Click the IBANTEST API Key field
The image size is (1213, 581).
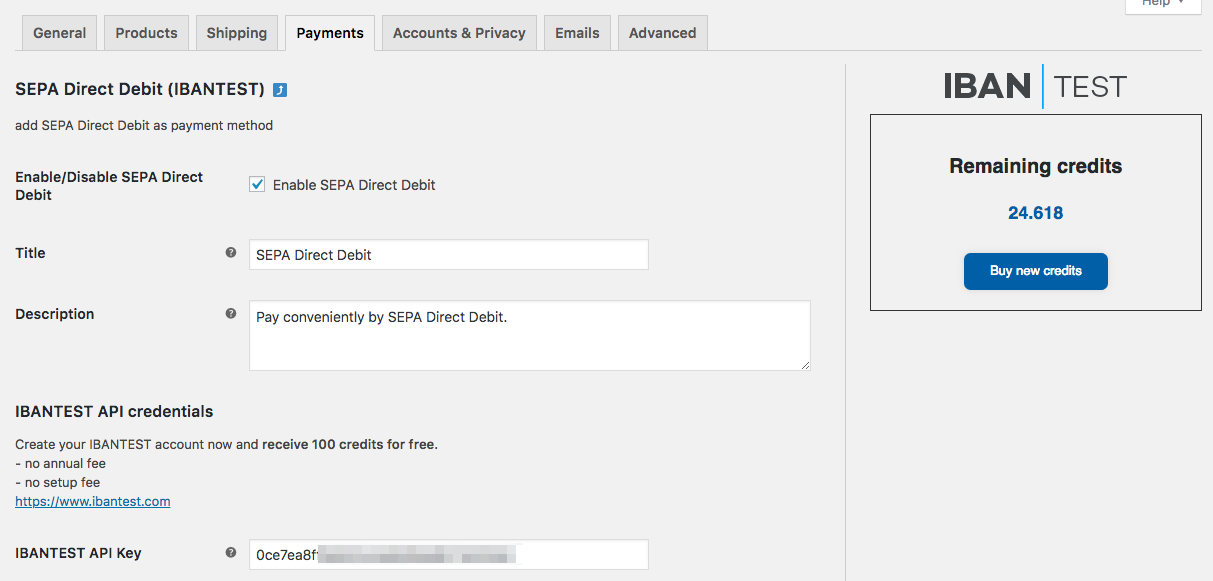coord(449,554)
